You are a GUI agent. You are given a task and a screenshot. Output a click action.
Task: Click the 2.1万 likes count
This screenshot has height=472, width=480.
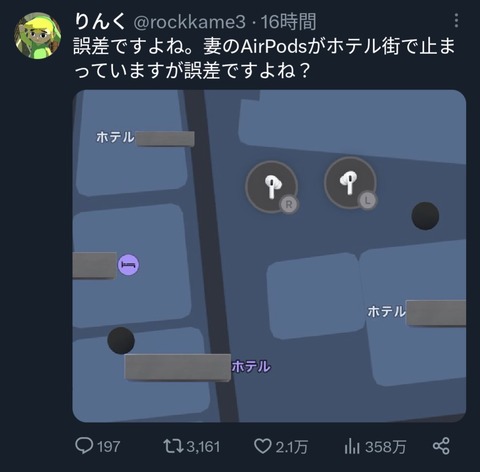(291, 447)
